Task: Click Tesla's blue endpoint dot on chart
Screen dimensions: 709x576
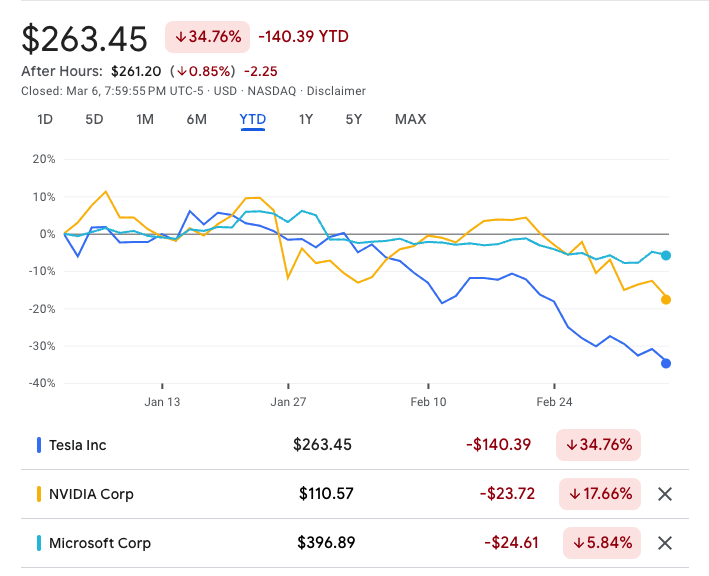Action: (666, 363)
